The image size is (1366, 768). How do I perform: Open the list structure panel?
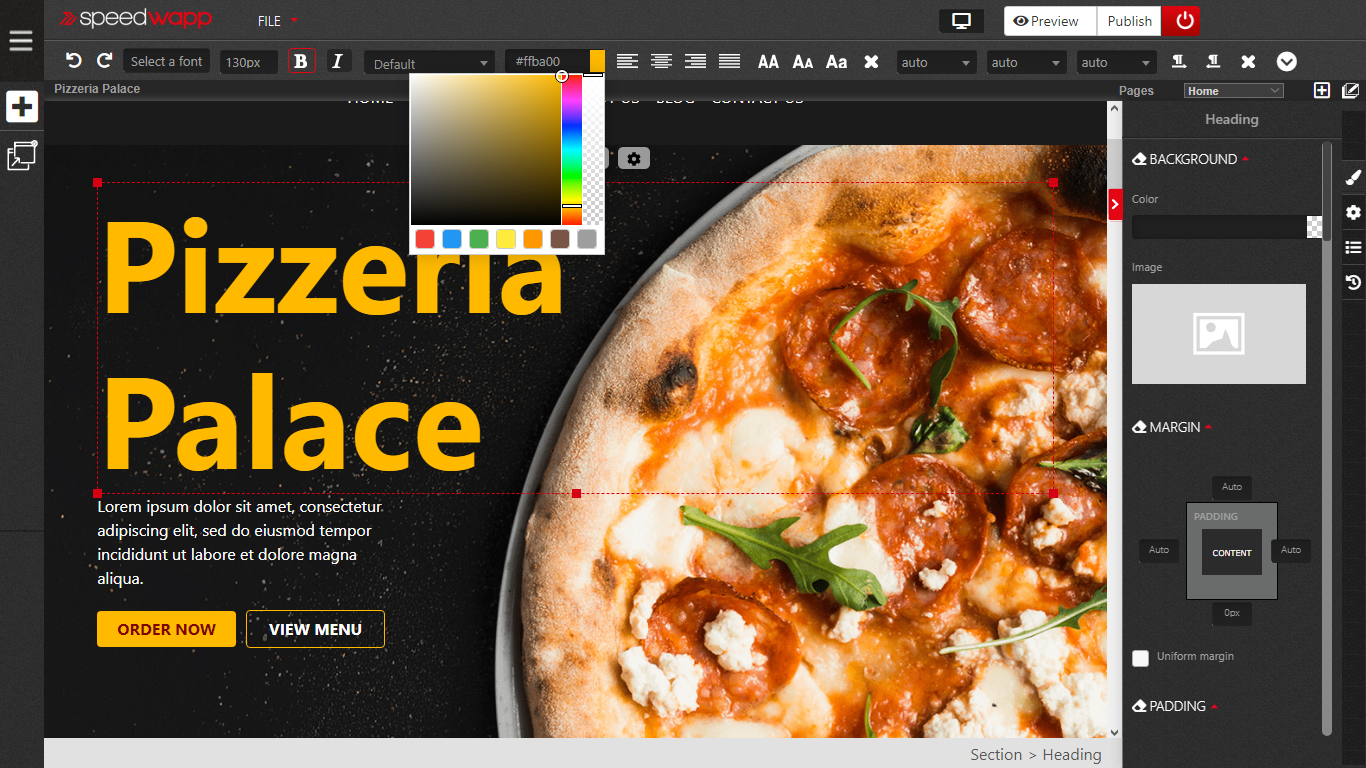point(1353,247)
